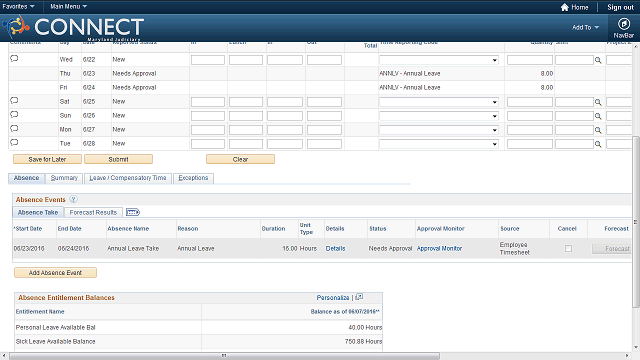This screenshot has width=640, height=360.
Task: Click the CONNECT Maryland Judiciary logo
Action: (x=74, y=28)
